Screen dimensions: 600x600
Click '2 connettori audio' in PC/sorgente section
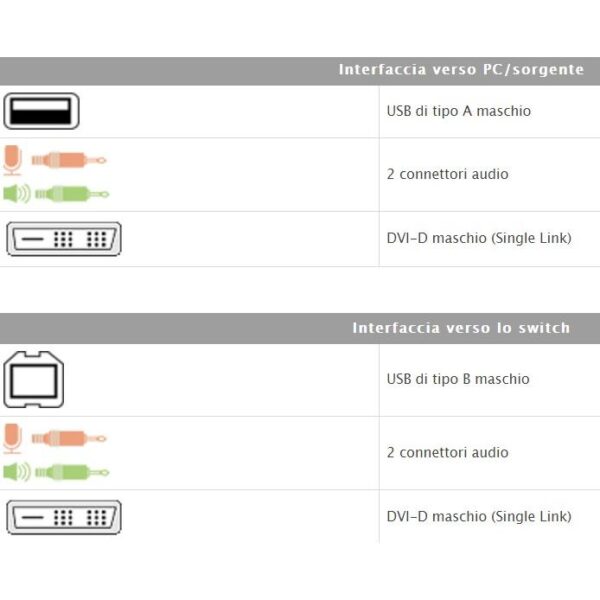447,174
